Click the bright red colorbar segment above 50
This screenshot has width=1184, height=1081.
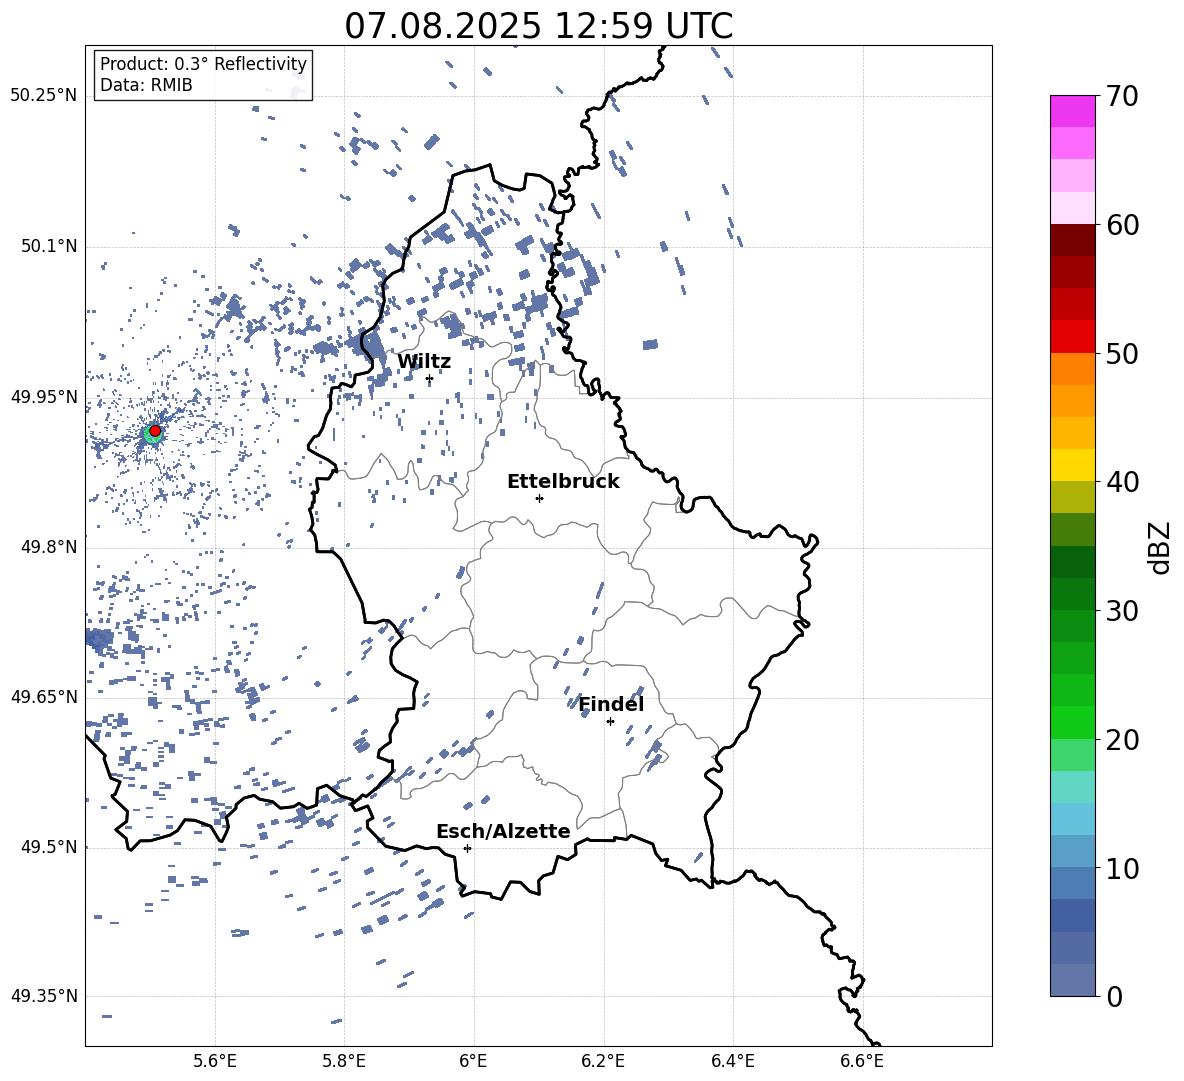pos(1072,337)
